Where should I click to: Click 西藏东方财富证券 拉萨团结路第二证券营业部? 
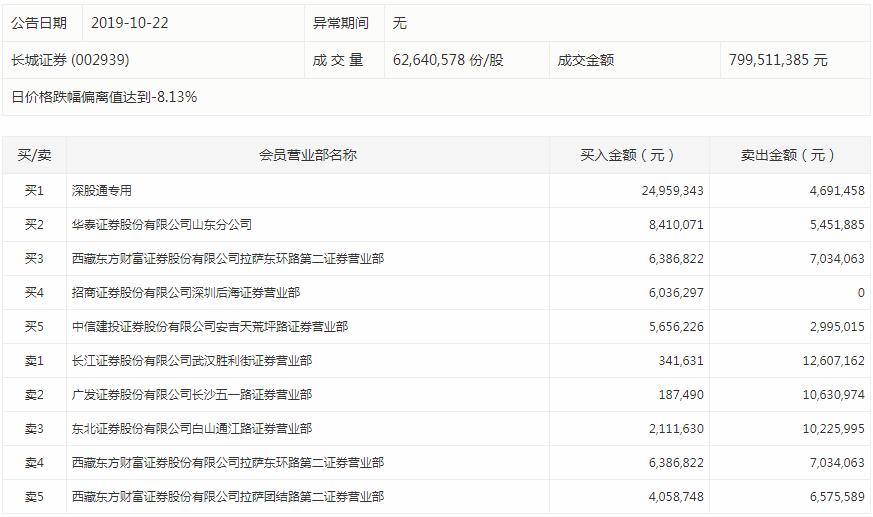point(228,496)
